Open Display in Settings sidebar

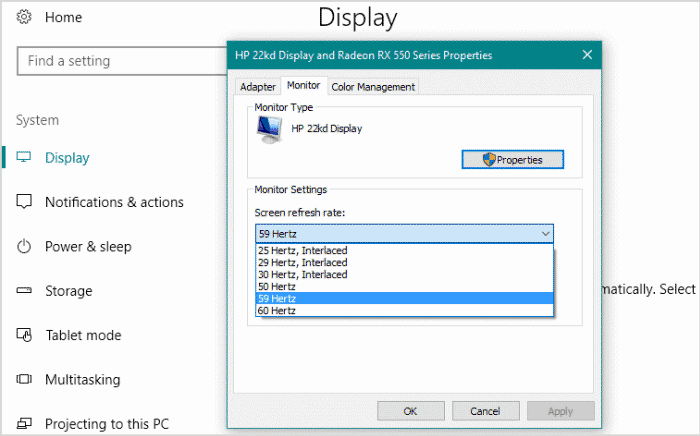(67, 158)
